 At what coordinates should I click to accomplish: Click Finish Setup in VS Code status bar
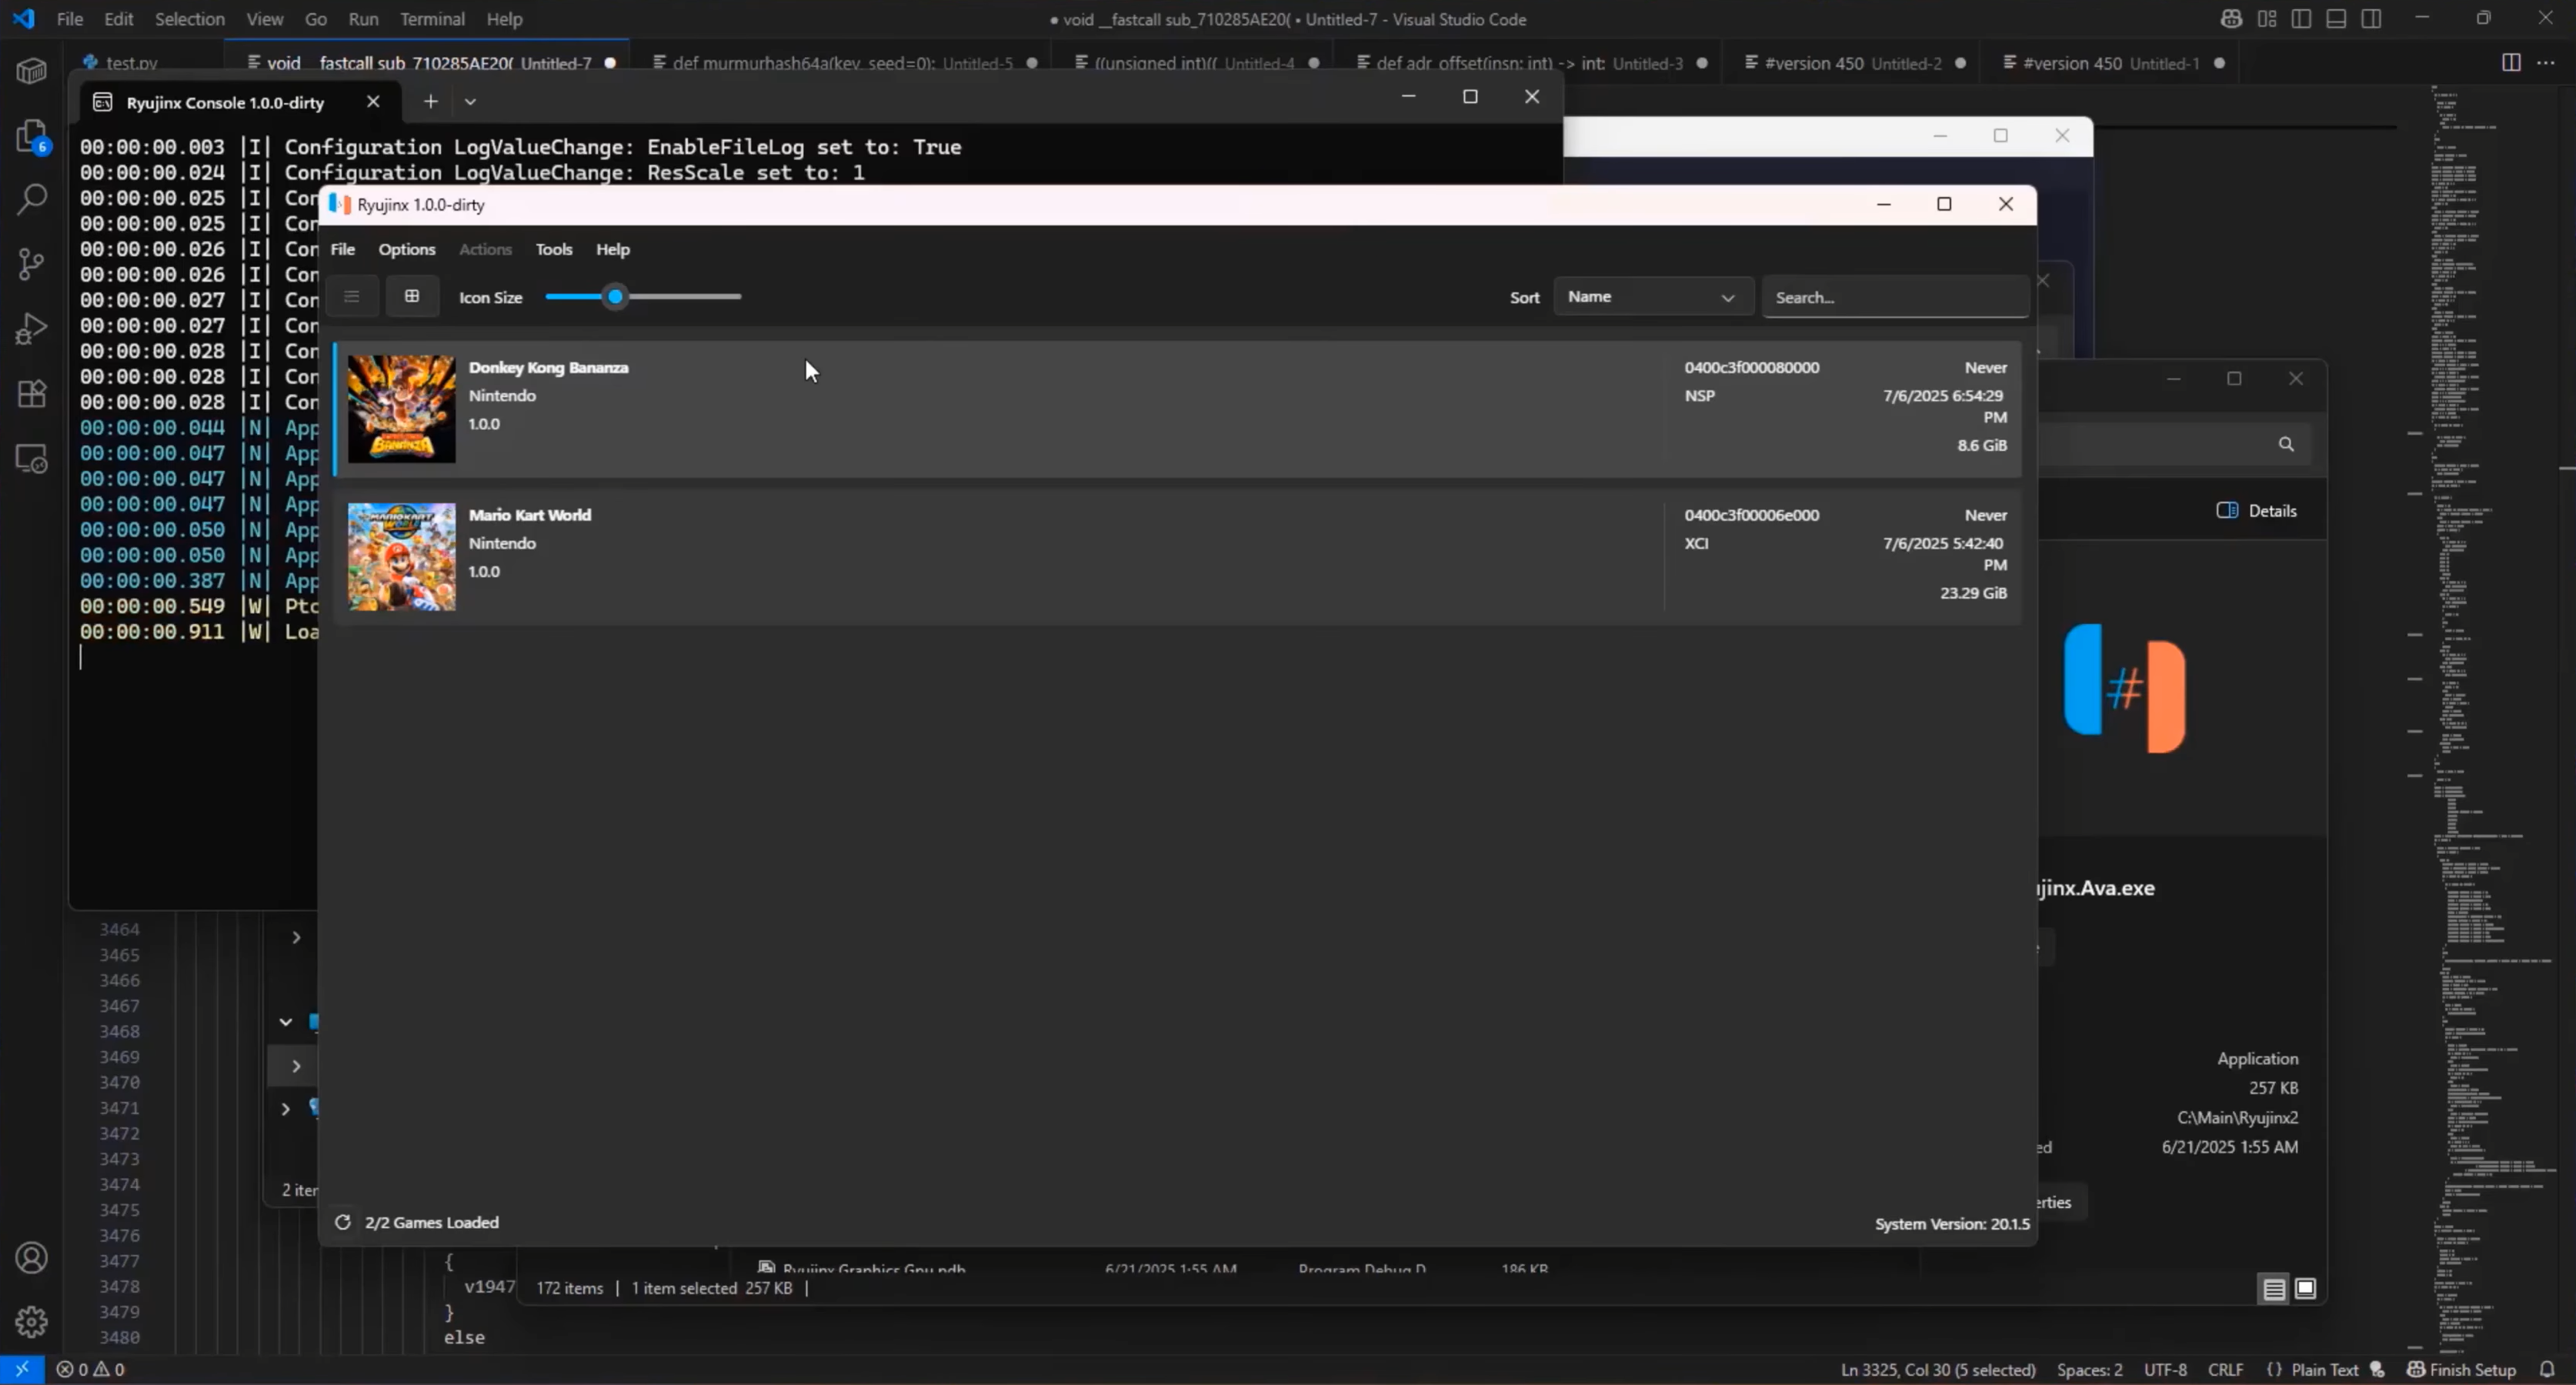pos(2462,1369)
